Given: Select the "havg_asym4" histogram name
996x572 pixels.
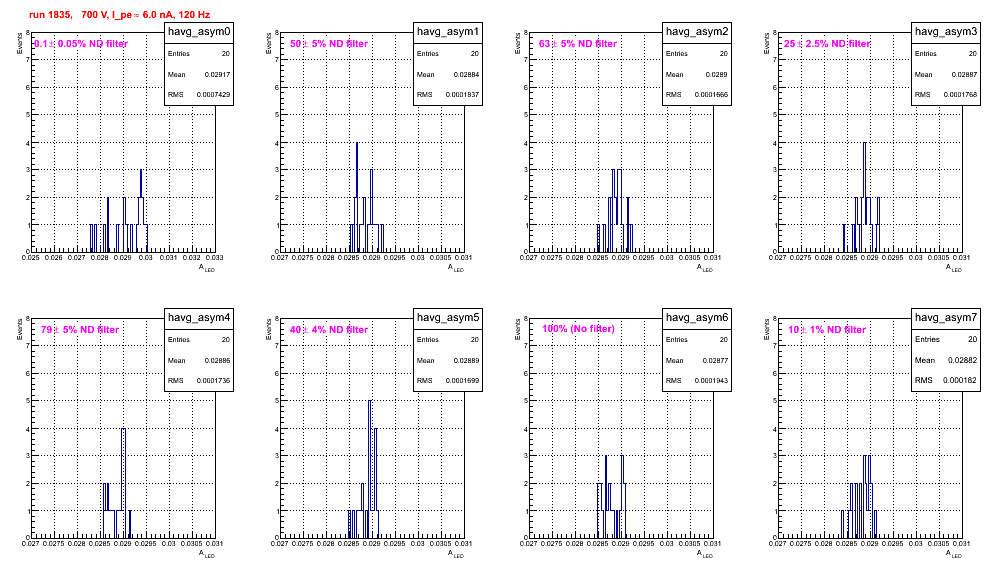Looking at the screenshot, I should coord(199,318).
